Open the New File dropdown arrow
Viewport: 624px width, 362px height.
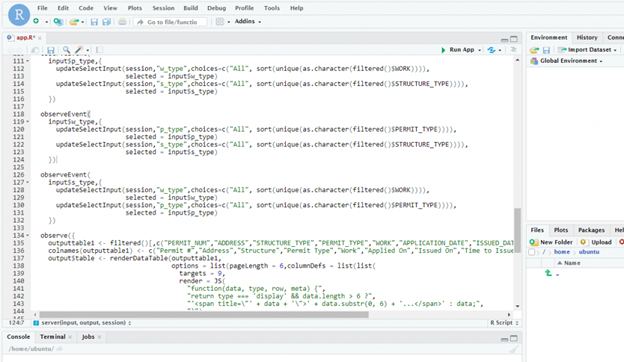point(46,22)
